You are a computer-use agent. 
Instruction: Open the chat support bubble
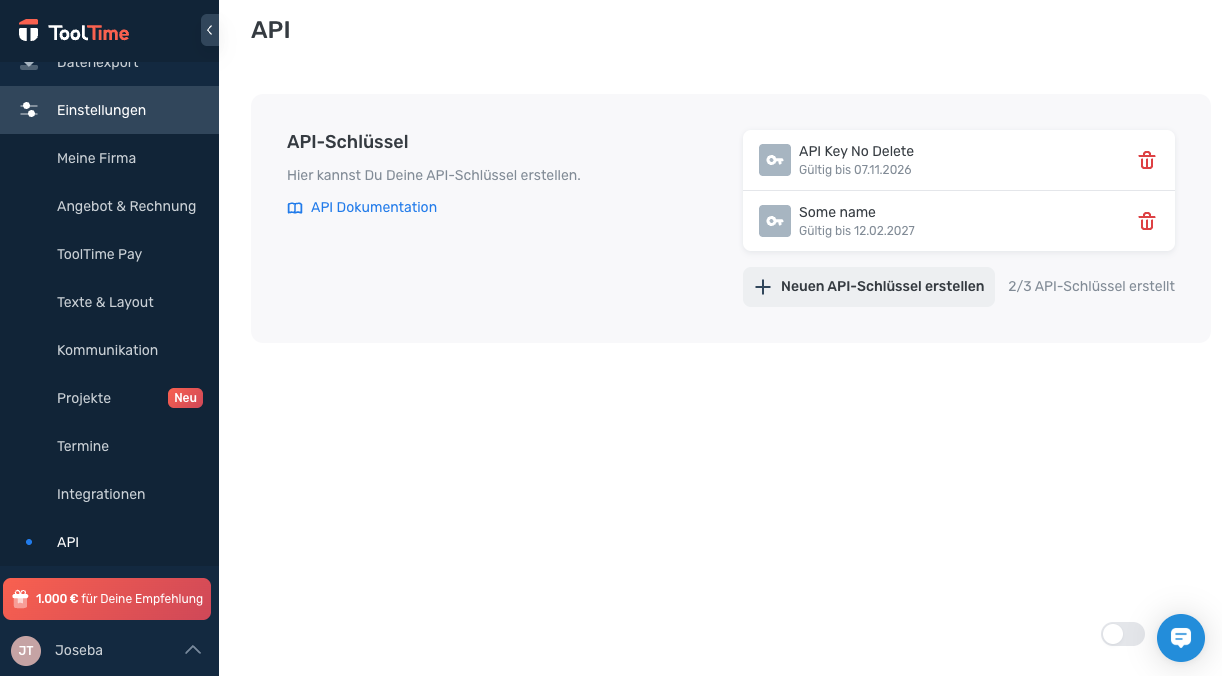point(1181,638)
